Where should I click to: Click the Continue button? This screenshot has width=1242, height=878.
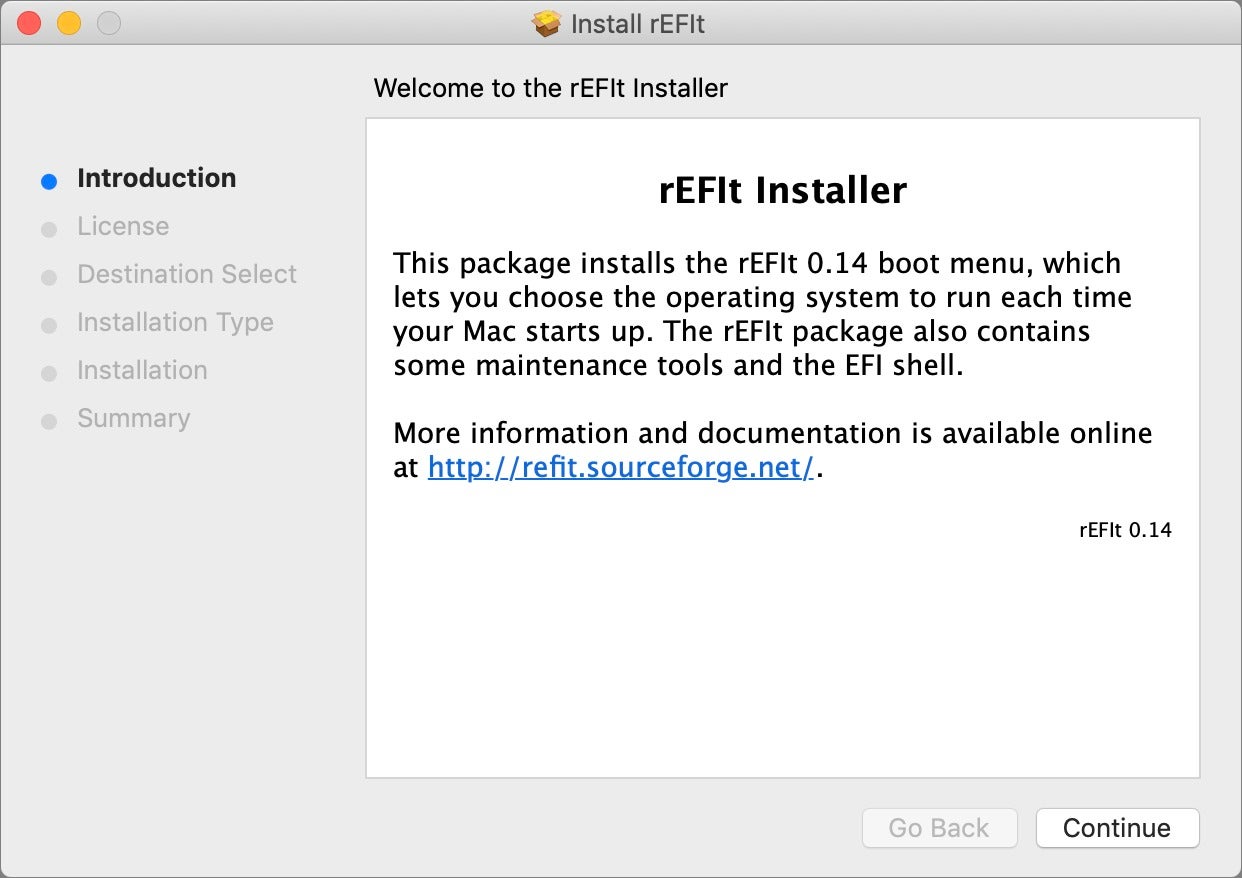point(1117,828)
